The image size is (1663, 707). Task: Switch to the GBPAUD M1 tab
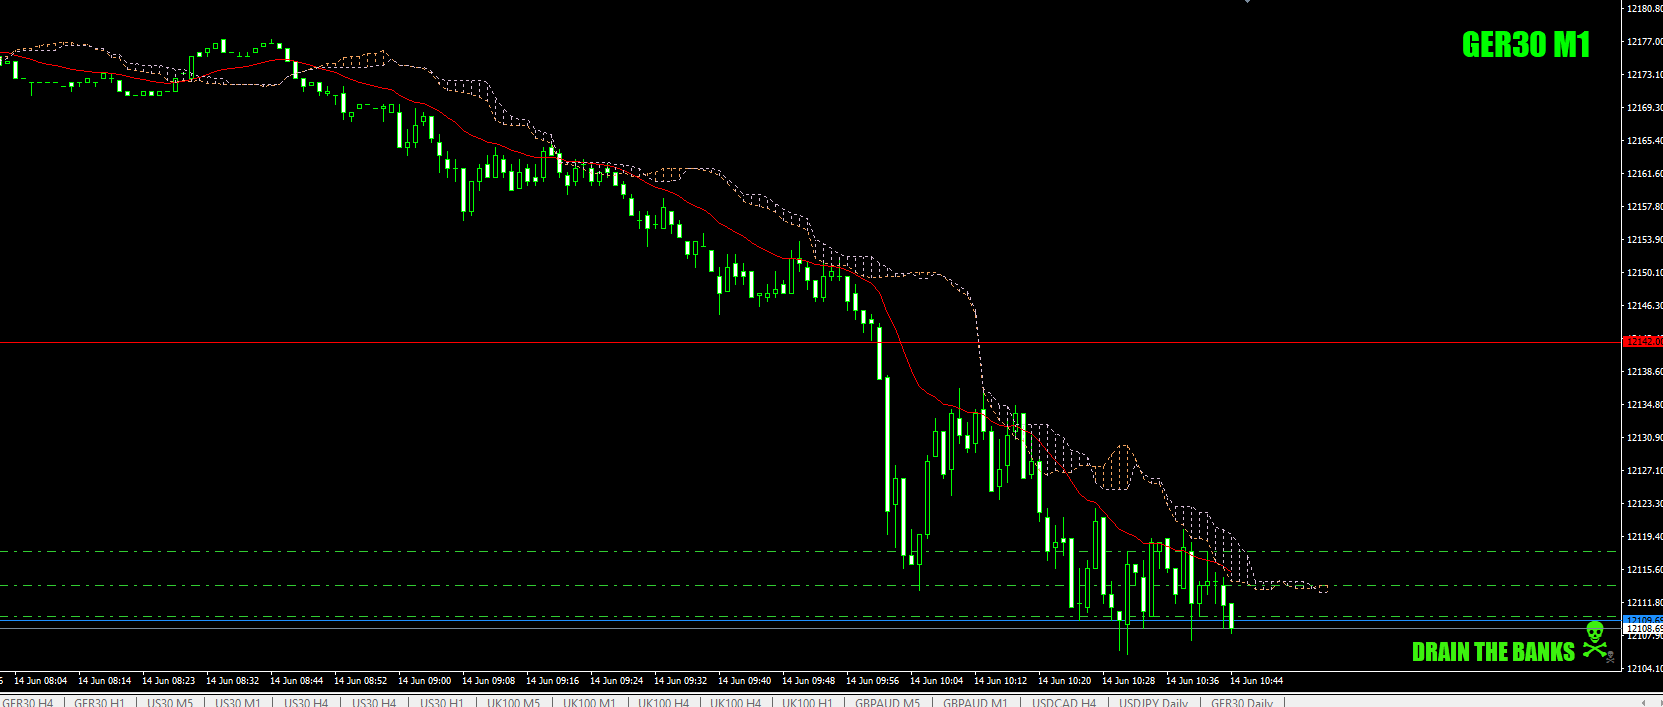coord(975,702)
